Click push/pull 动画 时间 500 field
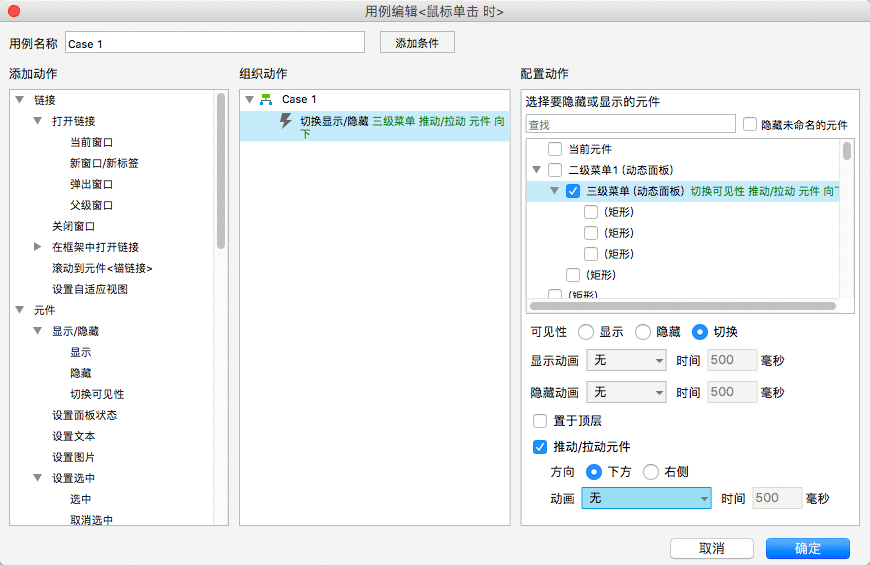The height and width of the screenshot is (565, 870). (x=777, y=498)
